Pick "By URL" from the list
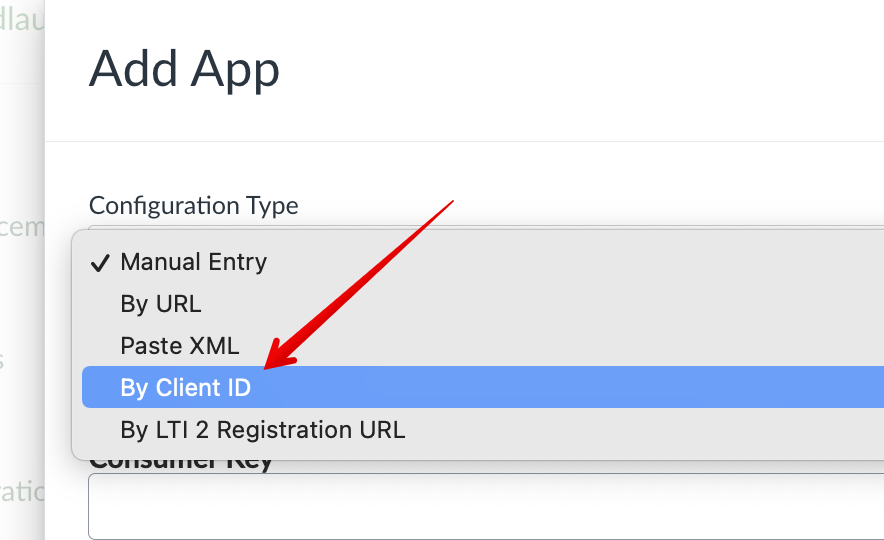Image resolution: width=884 pixels, height=540 pixels. click(160, 304)
